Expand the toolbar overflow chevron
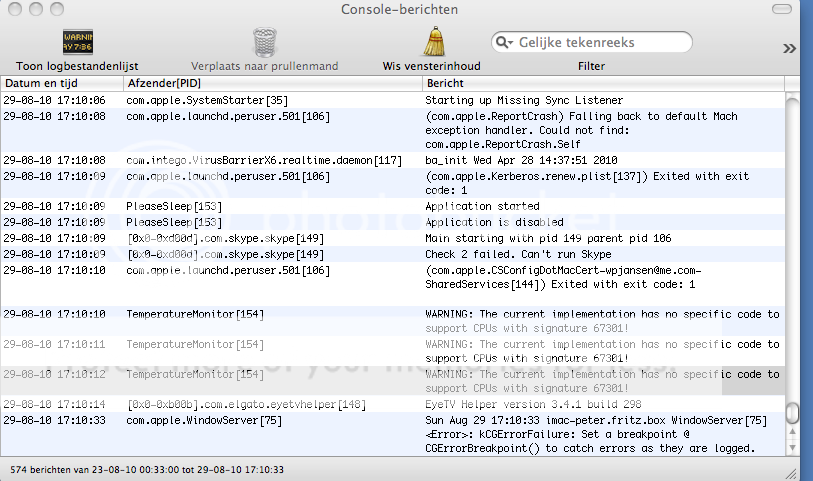 point(789,48)
